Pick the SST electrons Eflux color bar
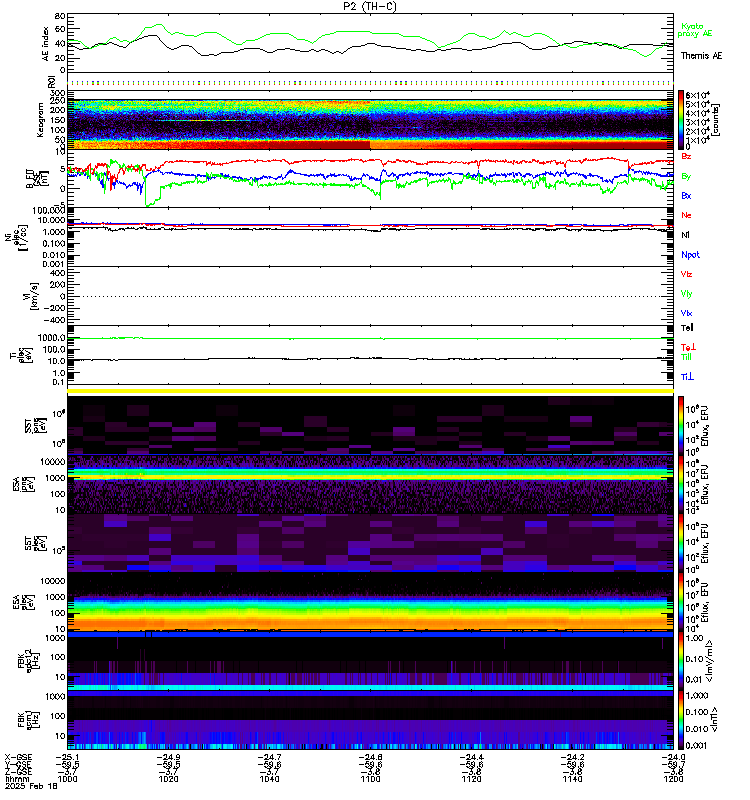 click(681, 543)
